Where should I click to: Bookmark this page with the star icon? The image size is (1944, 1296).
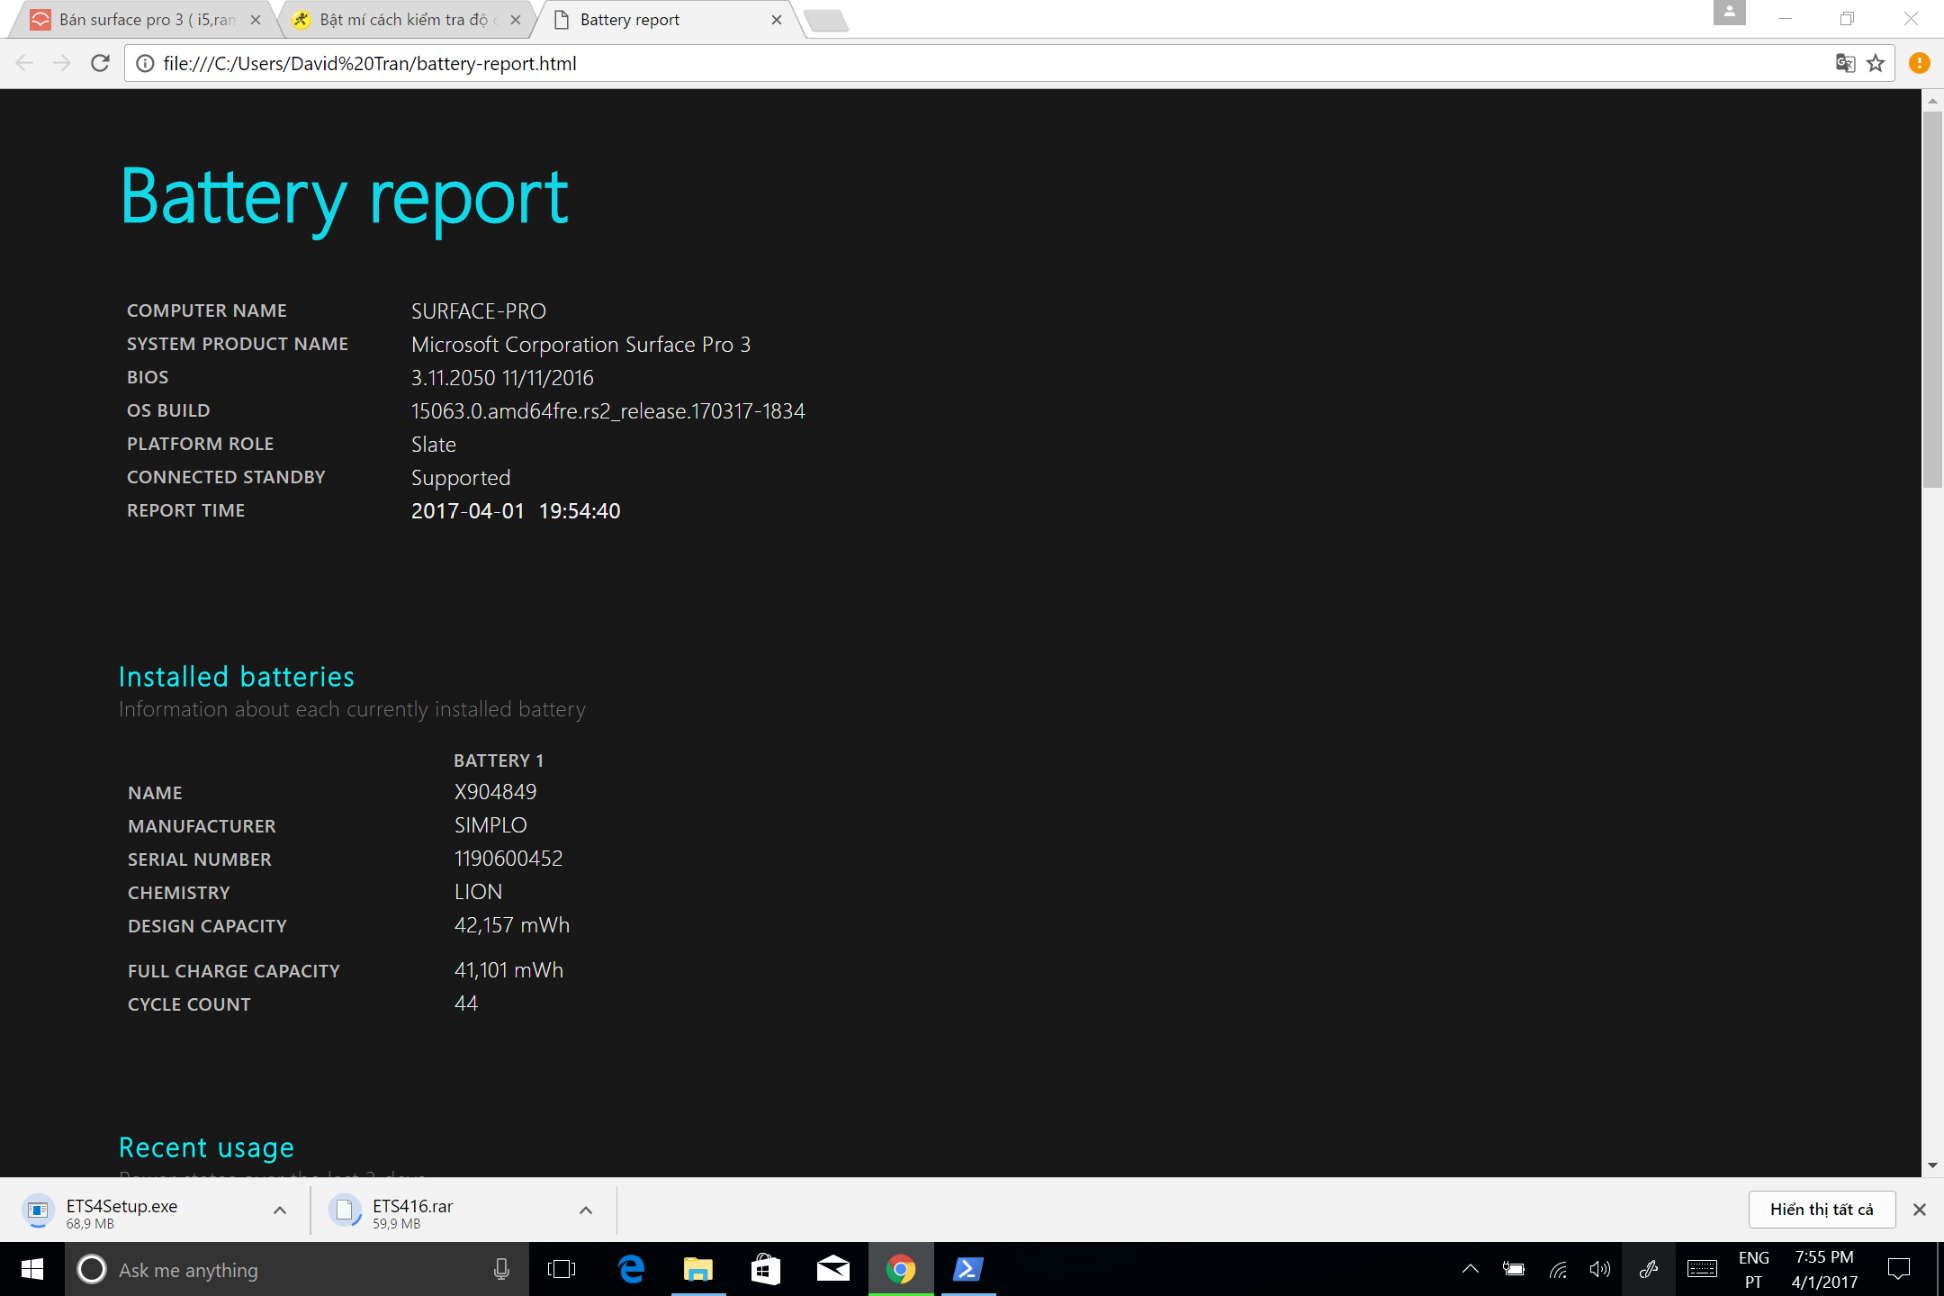point(1875,63)
